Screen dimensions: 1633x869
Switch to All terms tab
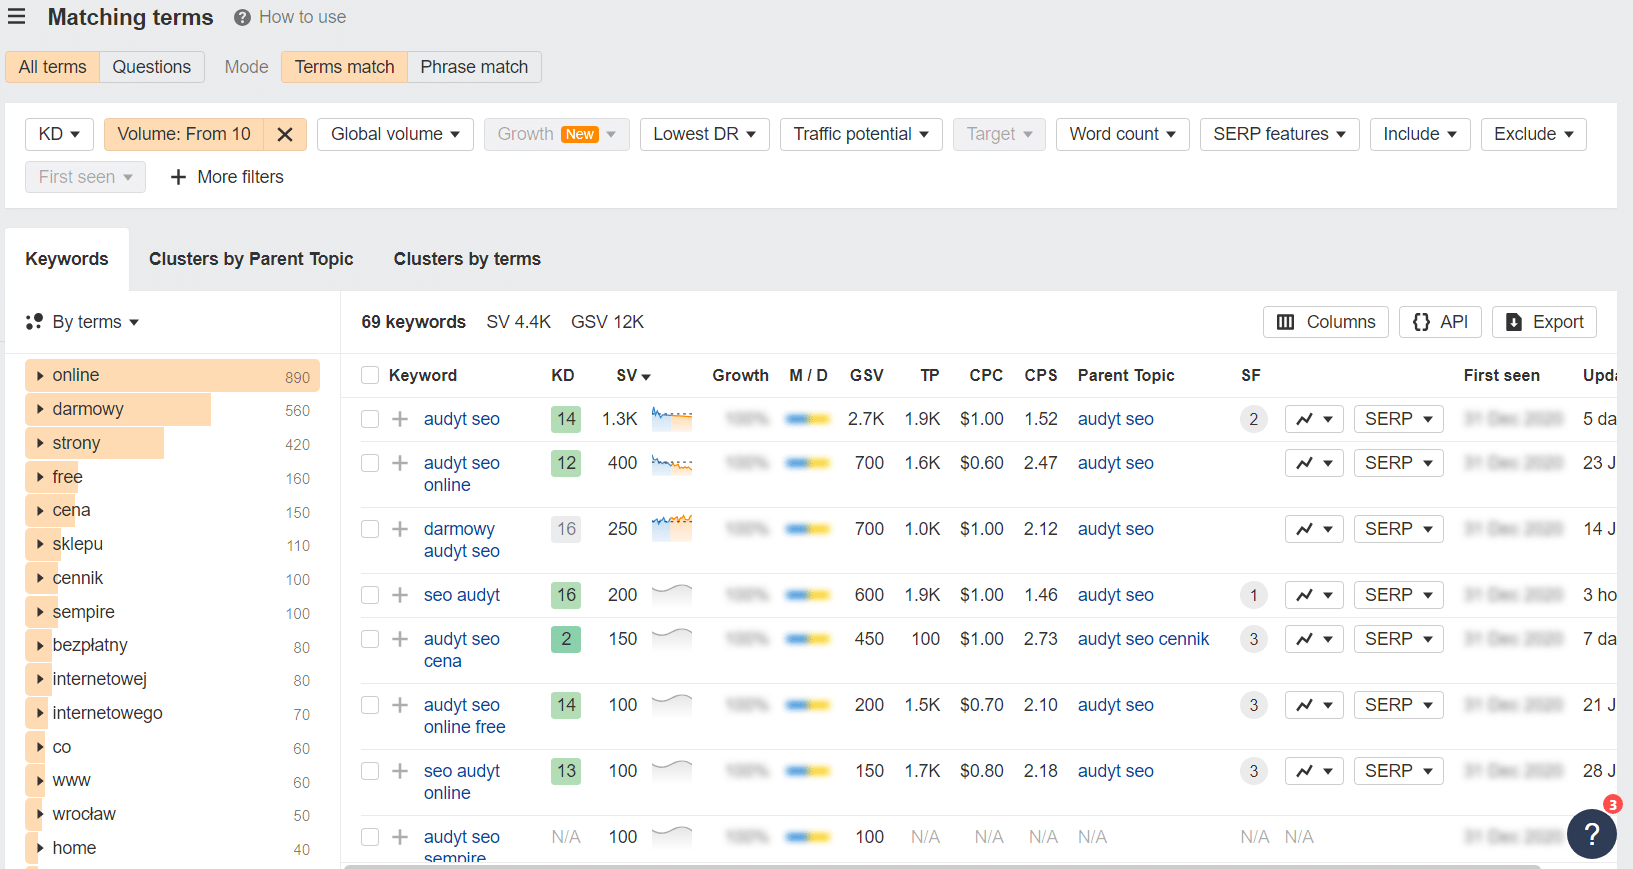coord(53,67)
